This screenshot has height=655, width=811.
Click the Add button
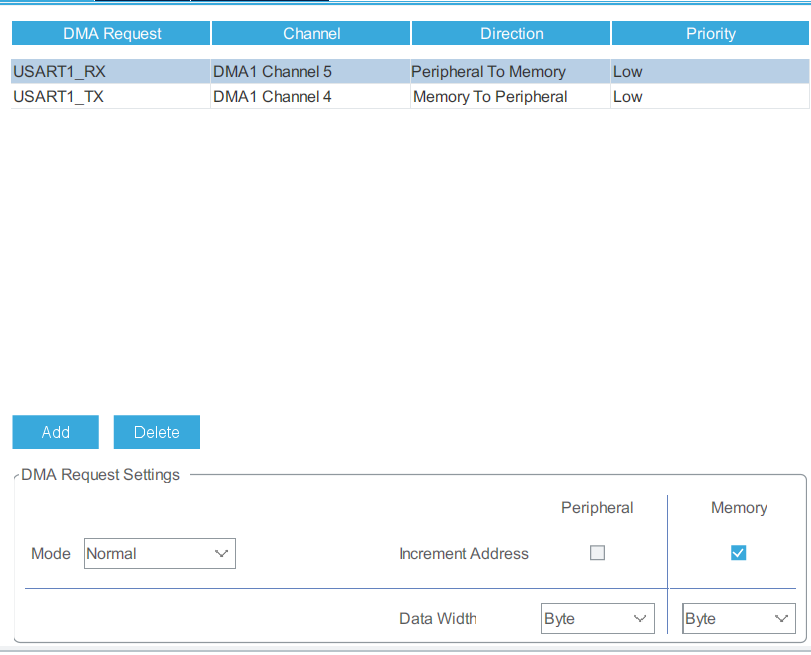[55, 432]
